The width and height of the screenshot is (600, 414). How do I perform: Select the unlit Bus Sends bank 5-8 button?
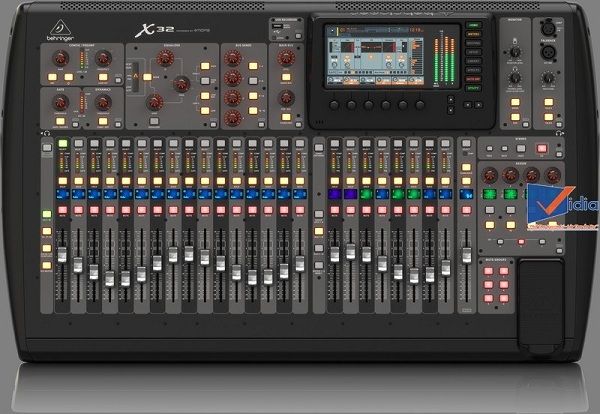[253, 81]
